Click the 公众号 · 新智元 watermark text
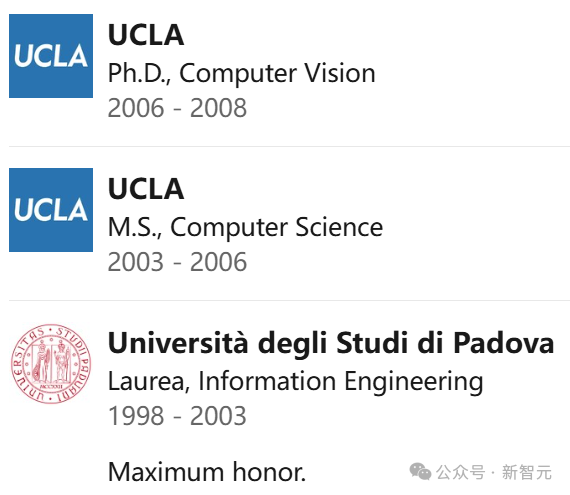The image size is (570, 495). click(x=494, y=472)
